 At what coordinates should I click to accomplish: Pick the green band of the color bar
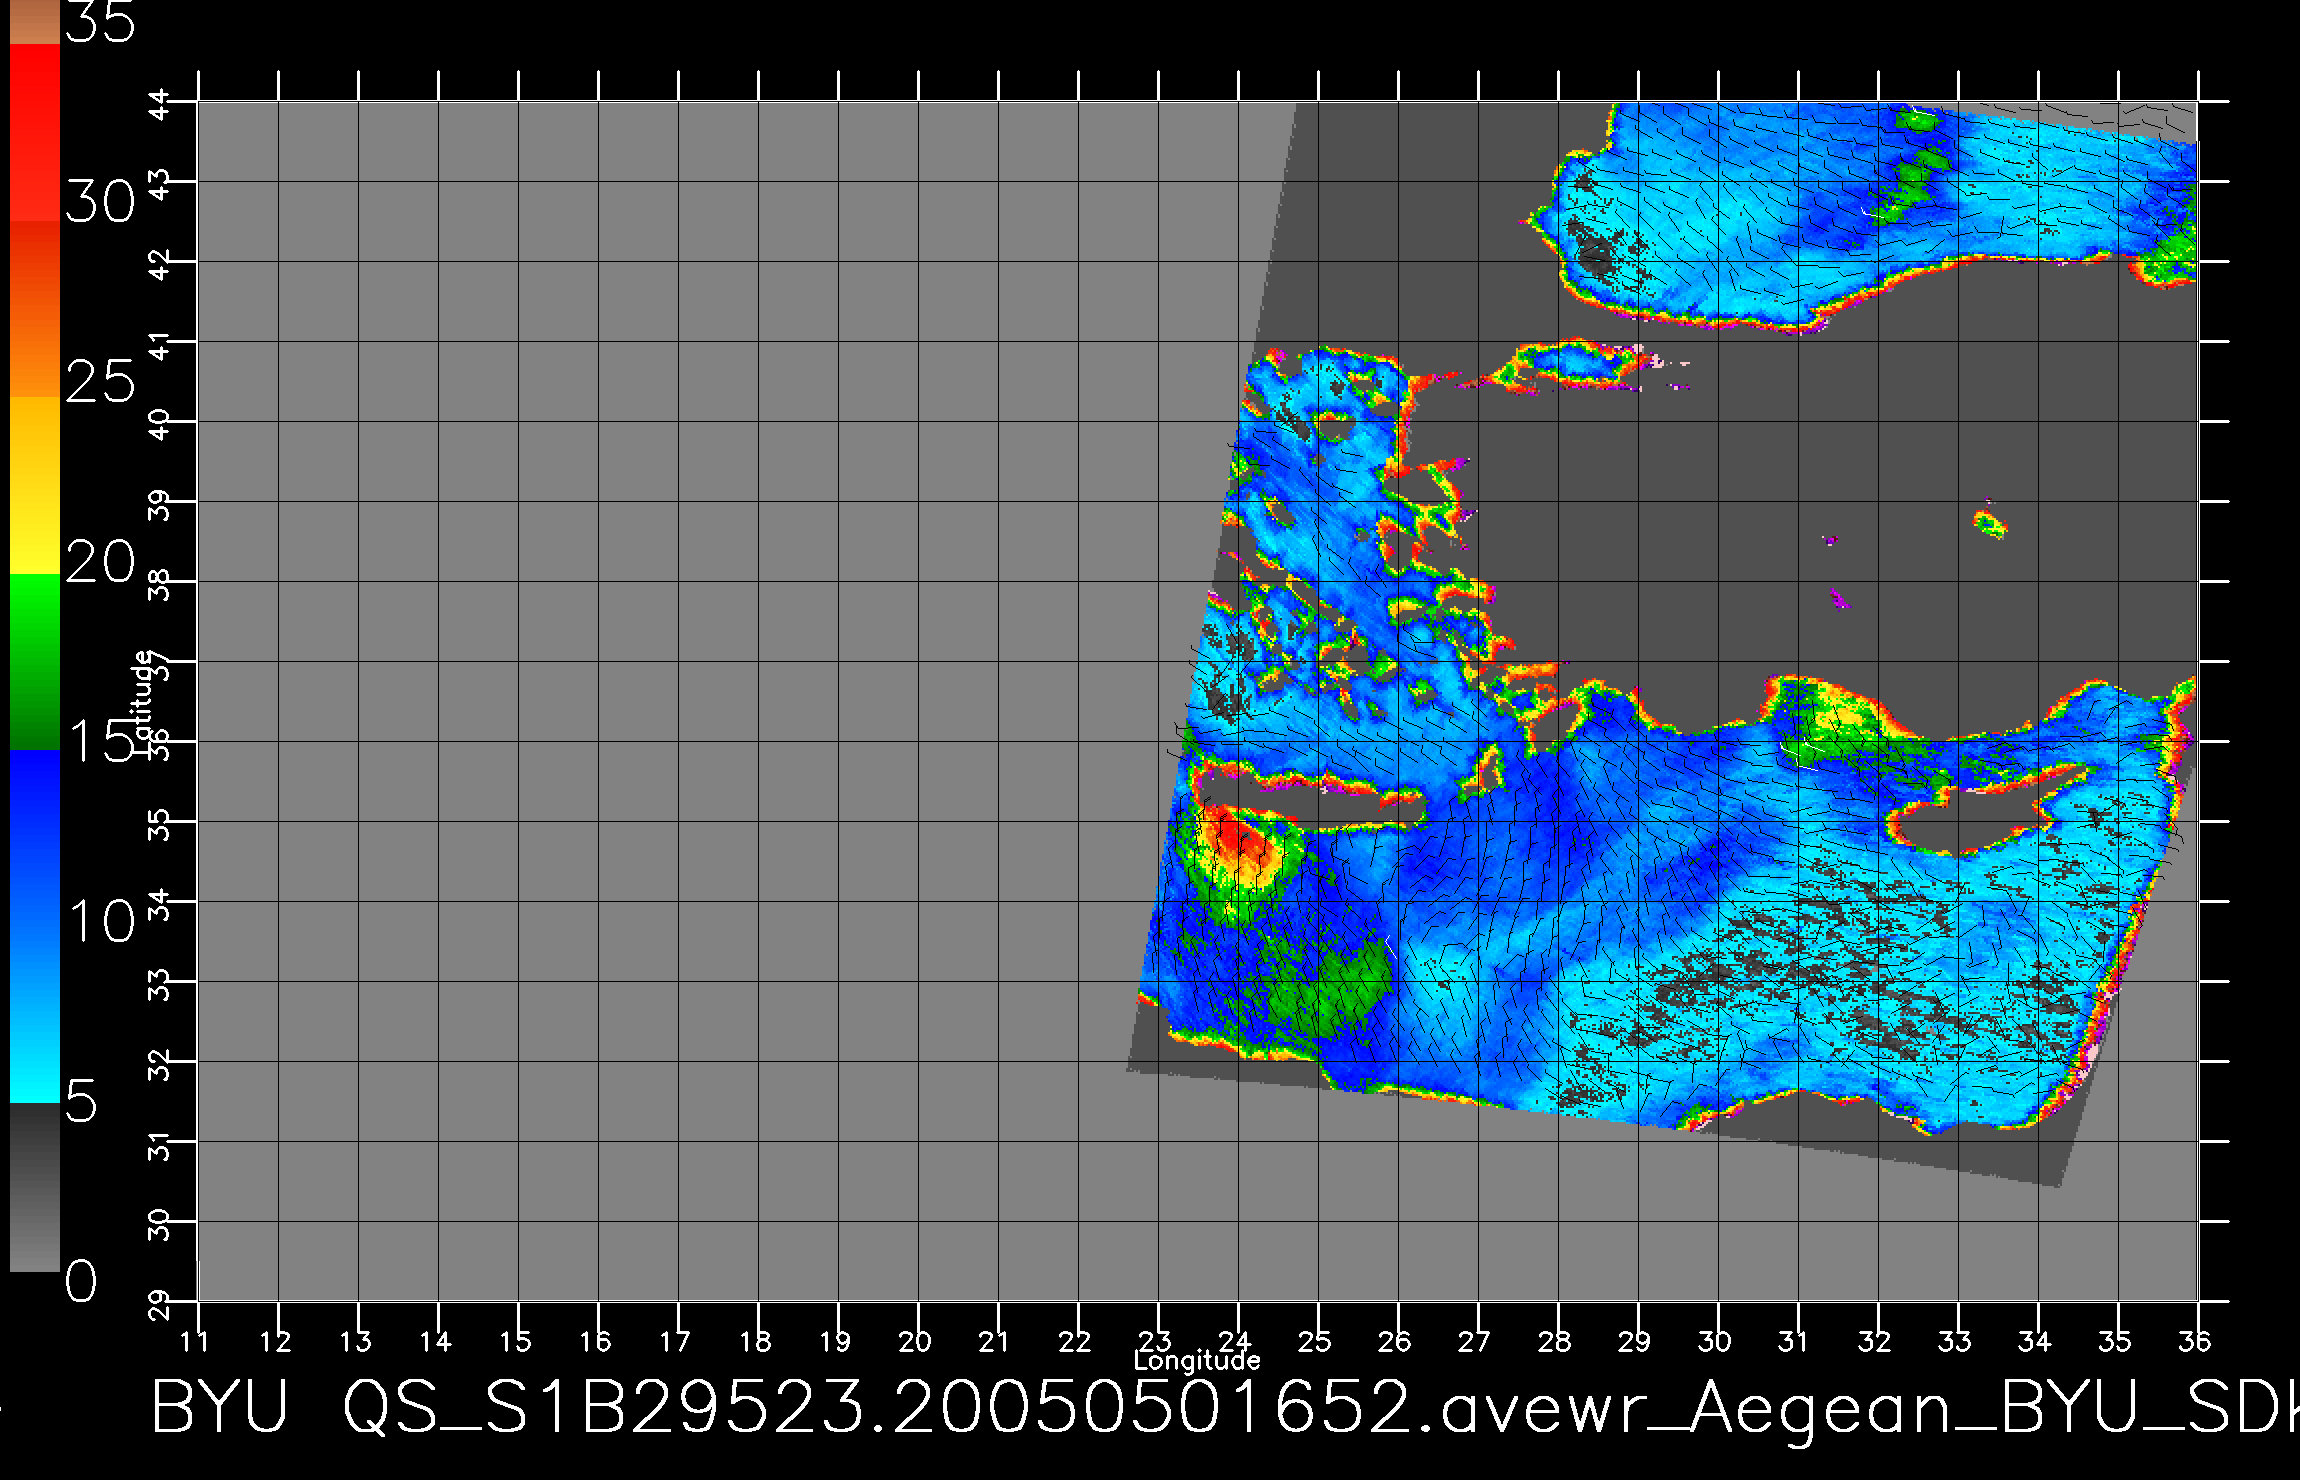click(35, 662)
